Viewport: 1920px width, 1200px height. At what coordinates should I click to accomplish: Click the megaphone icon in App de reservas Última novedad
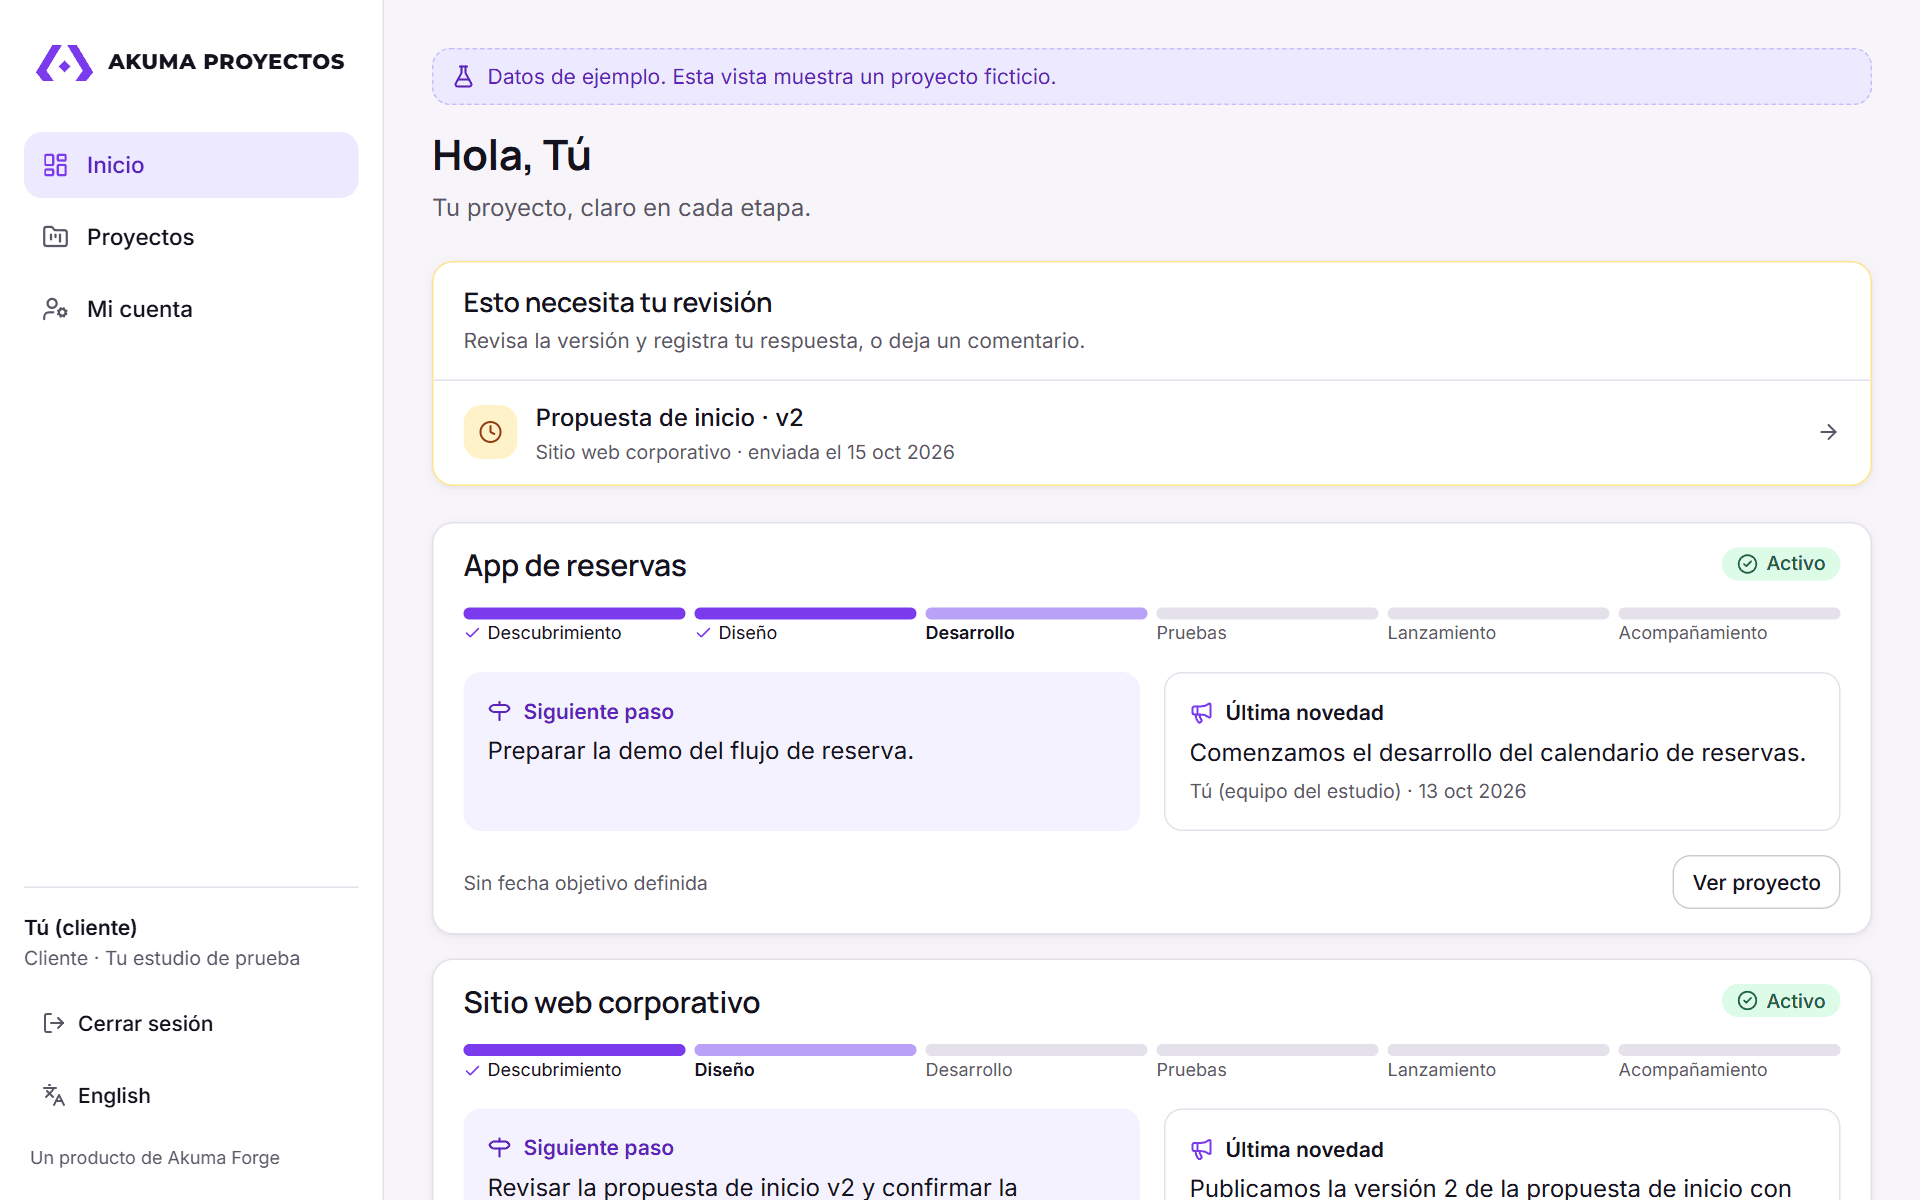(1201, 713)
